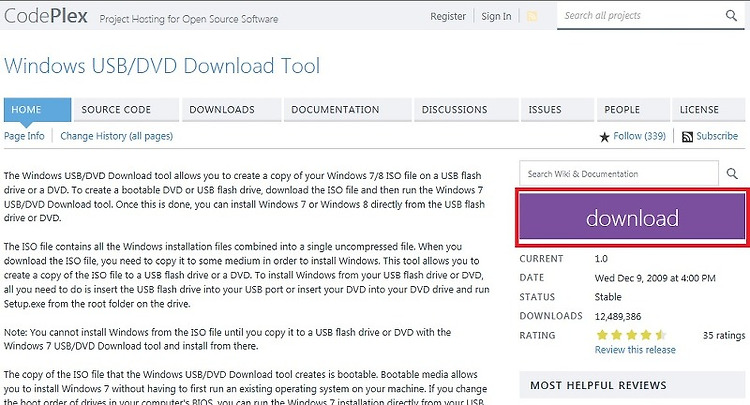Click the 35 ratings text
Screen dimensions: 750x405
724,335
